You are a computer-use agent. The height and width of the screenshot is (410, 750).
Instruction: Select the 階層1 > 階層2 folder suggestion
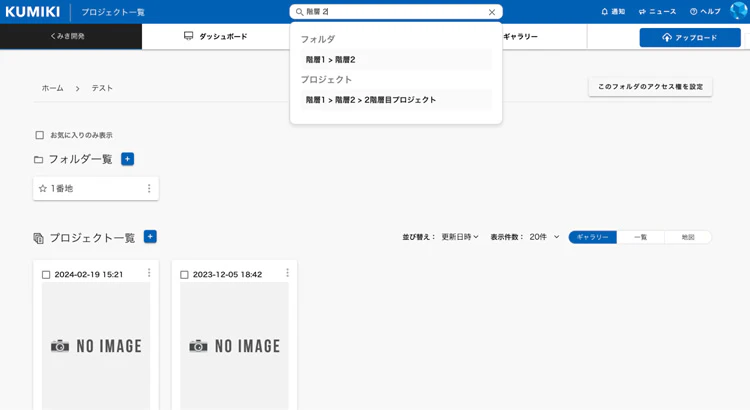coord(396,60)
